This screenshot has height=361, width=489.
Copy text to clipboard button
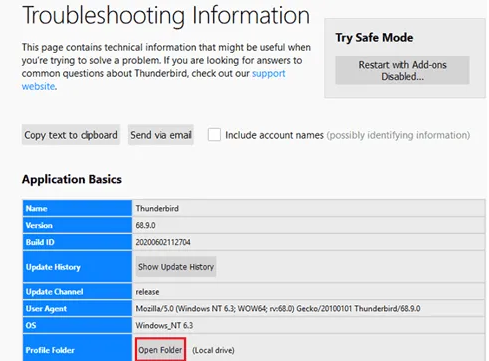[71, 135]
